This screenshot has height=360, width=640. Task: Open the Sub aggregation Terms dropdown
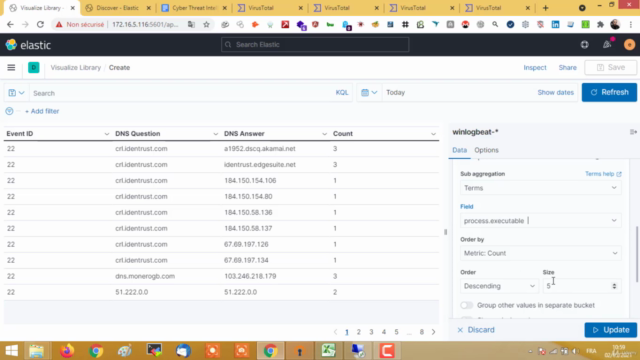pos(540,188)
